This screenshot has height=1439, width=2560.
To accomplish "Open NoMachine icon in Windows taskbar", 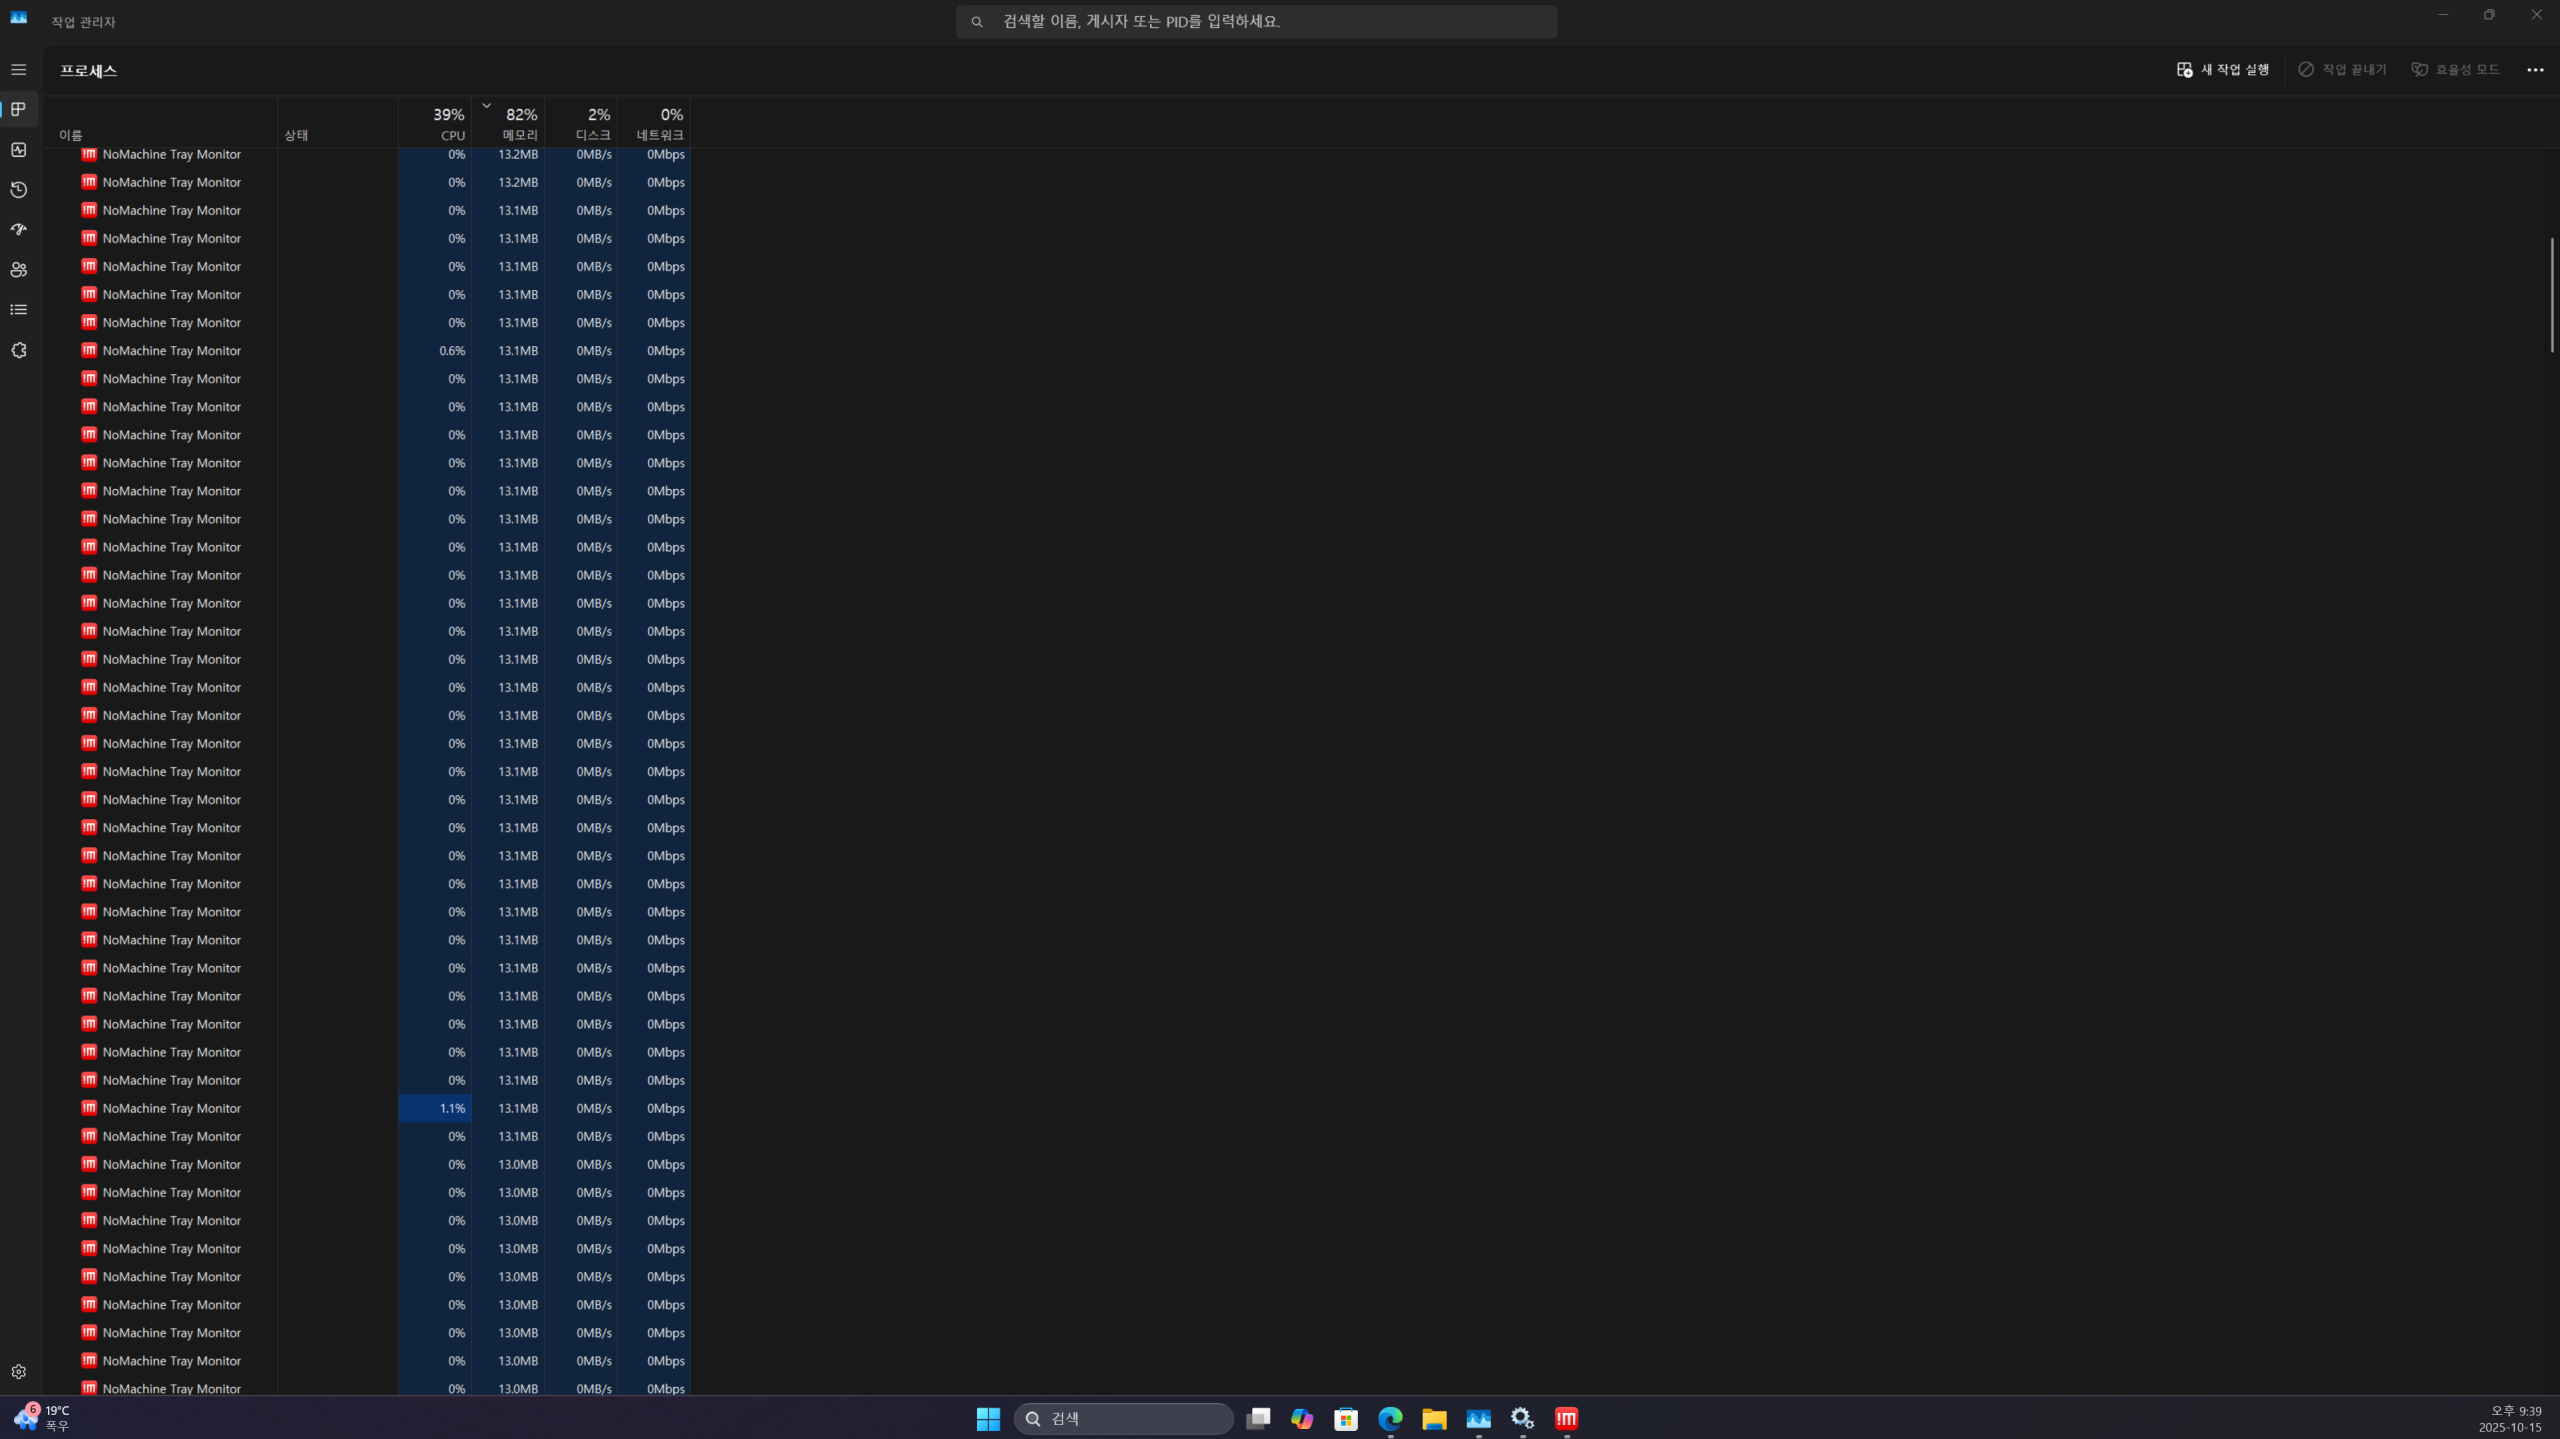I will coord(1566,1419).
